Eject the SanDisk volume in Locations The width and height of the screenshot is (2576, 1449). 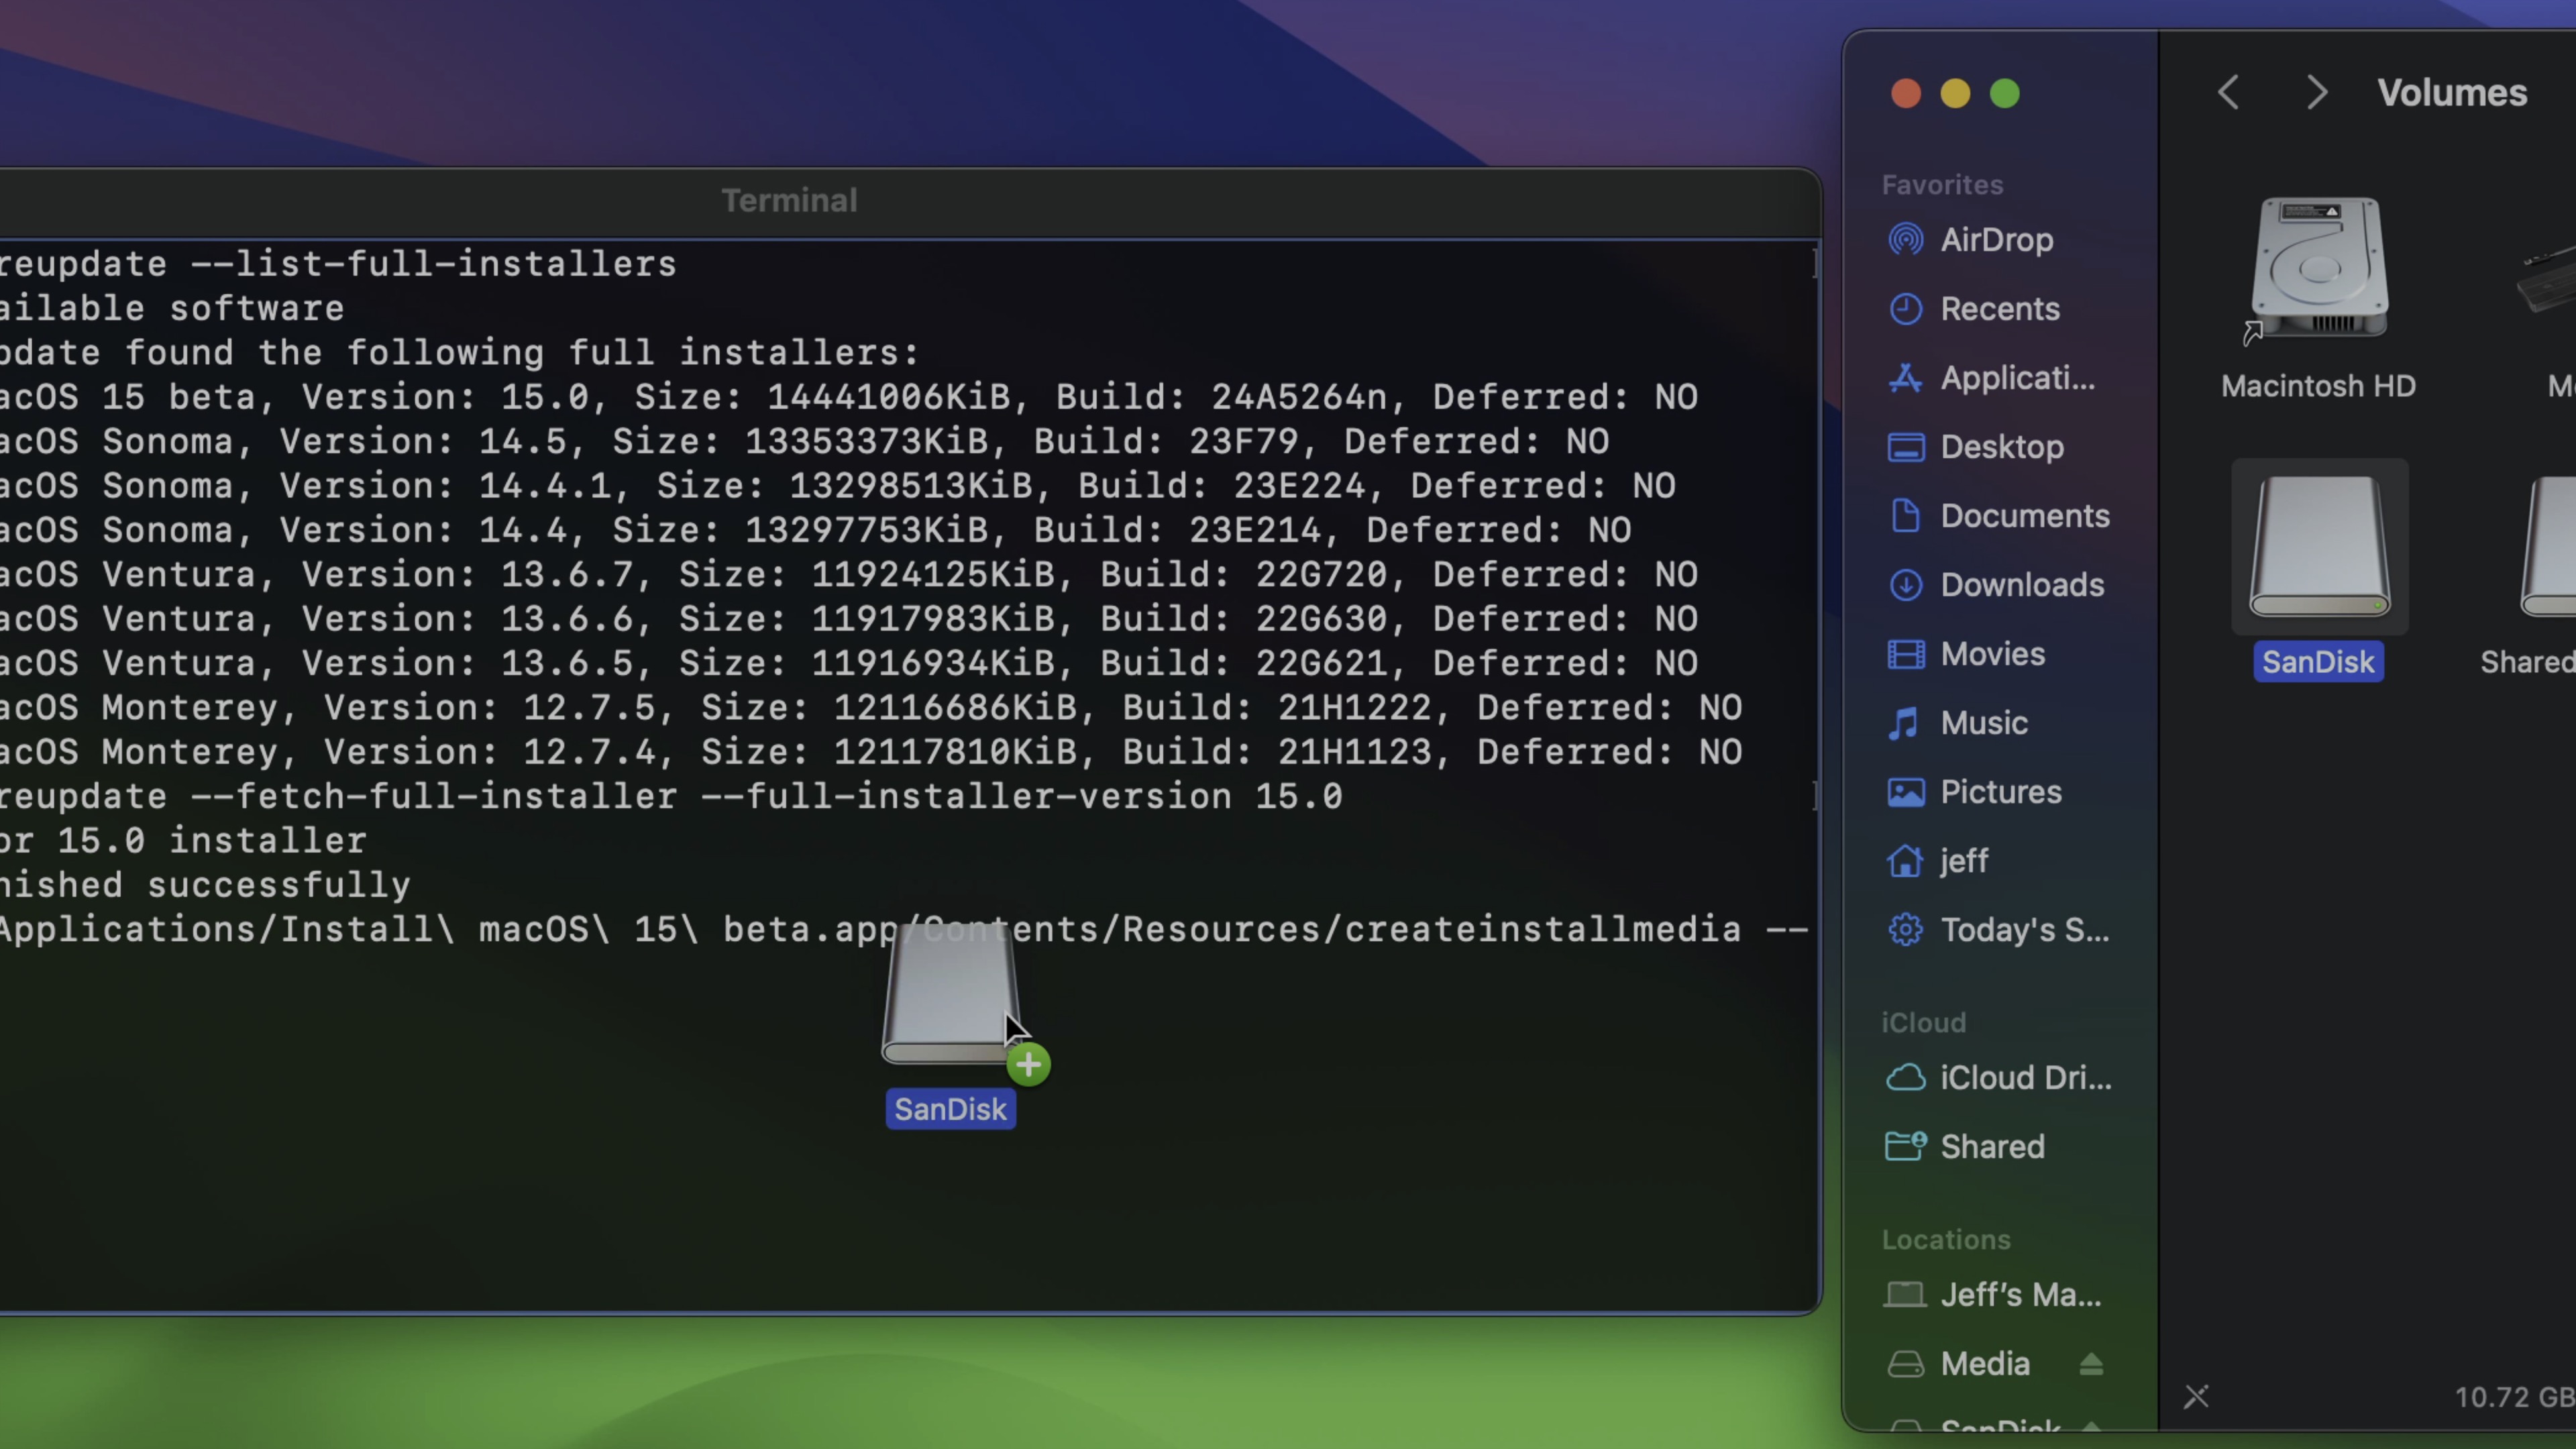click(2094, 1430)
